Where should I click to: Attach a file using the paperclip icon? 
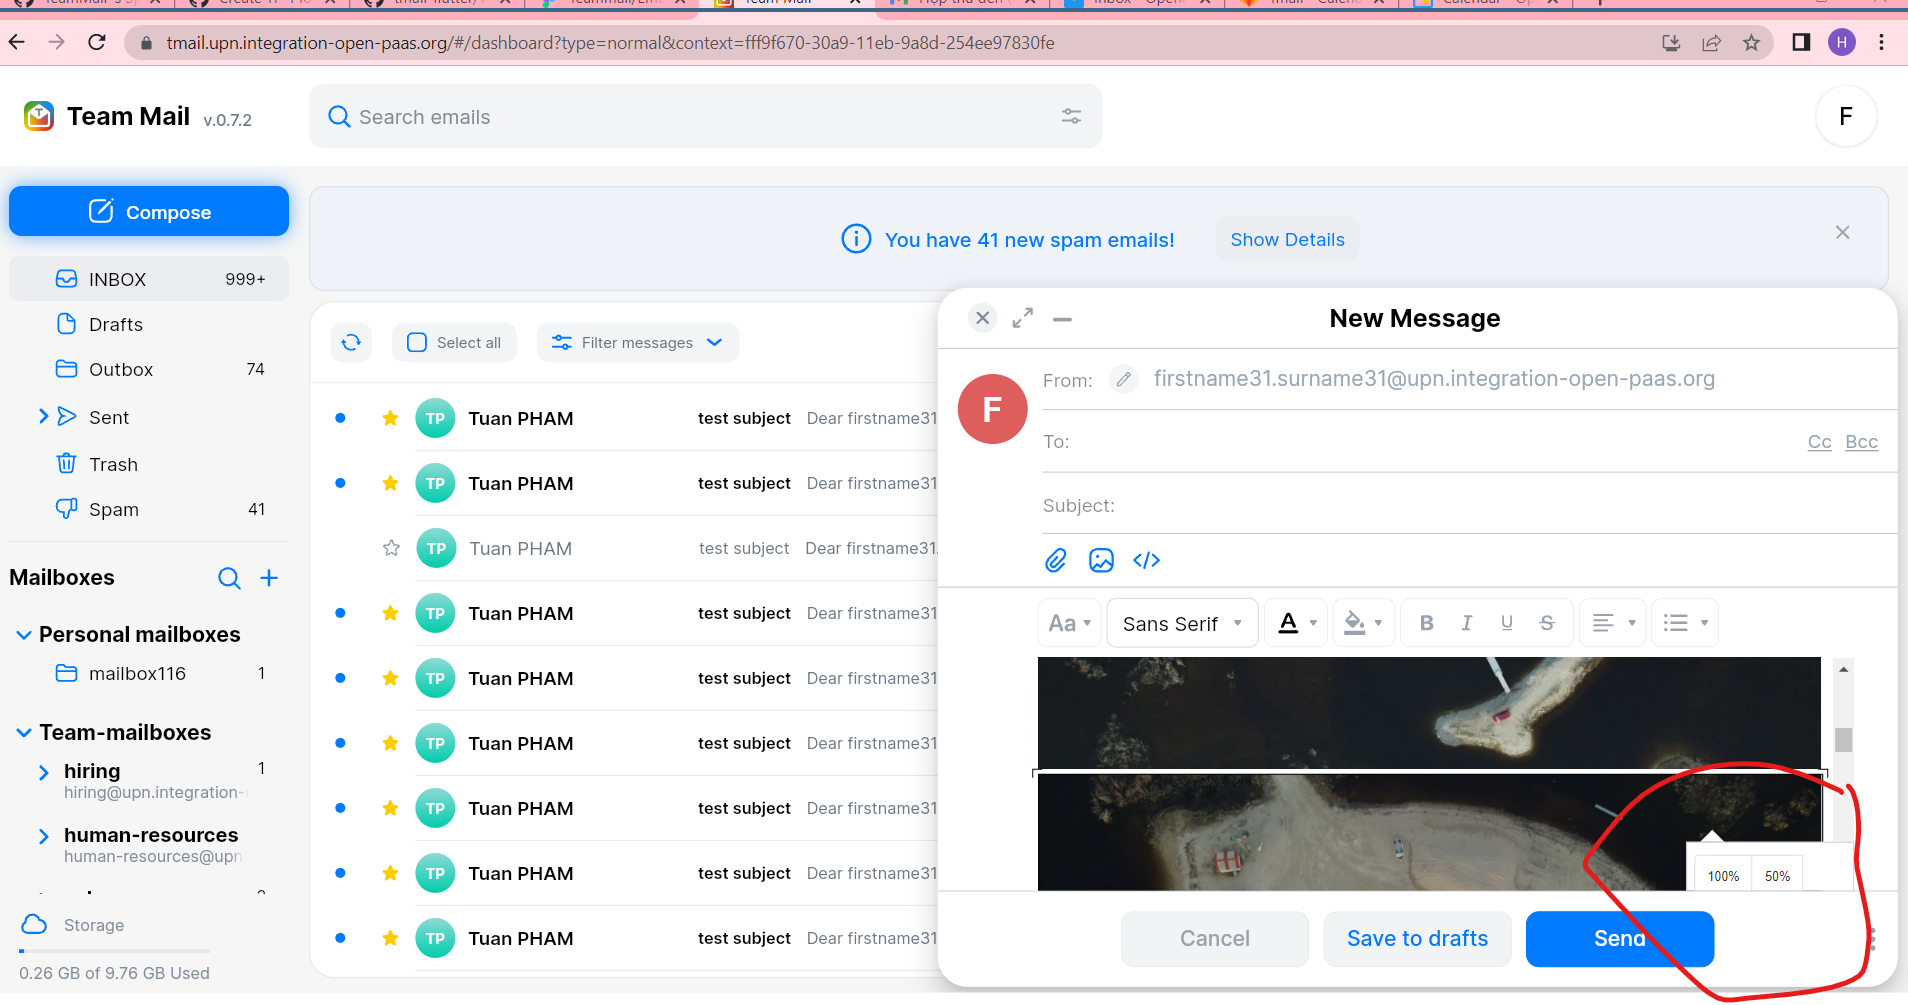tap(1054, 560)
